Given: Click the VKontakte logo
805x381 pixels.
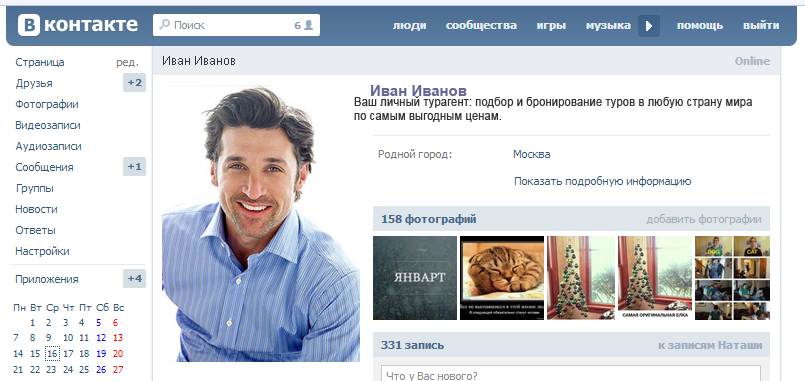Looking at the screenshot, I should point(78,25).
